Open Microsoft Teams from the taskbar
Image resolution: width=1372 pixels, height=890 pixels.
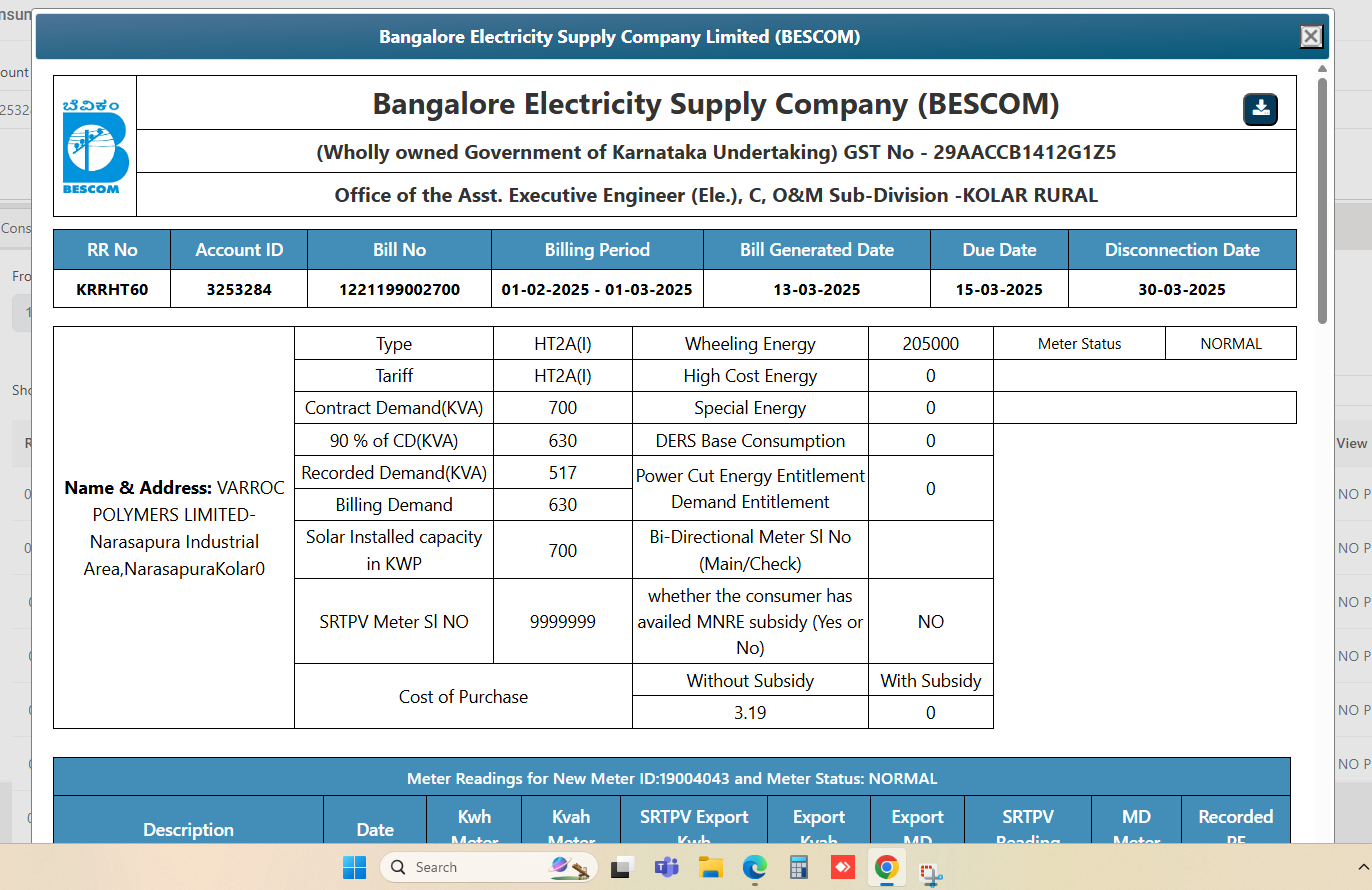pos(667,867)
